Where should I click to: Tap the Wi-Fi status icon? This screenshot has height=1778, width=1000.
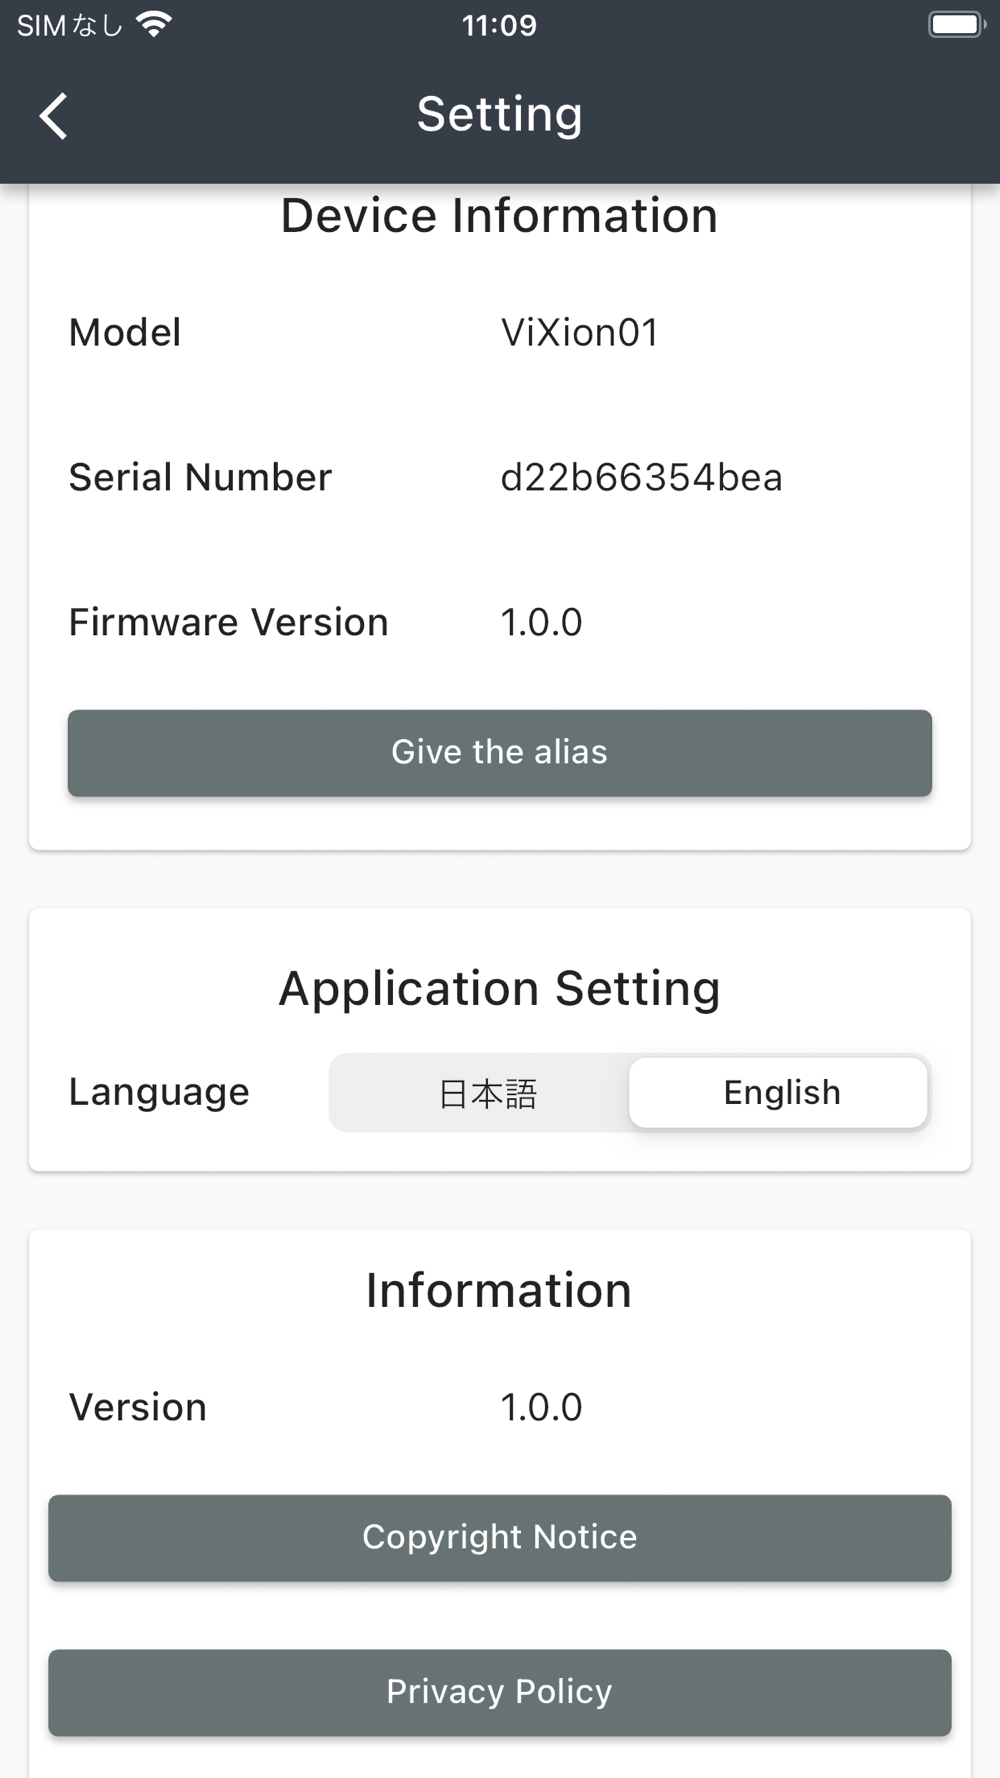(153, 24)
